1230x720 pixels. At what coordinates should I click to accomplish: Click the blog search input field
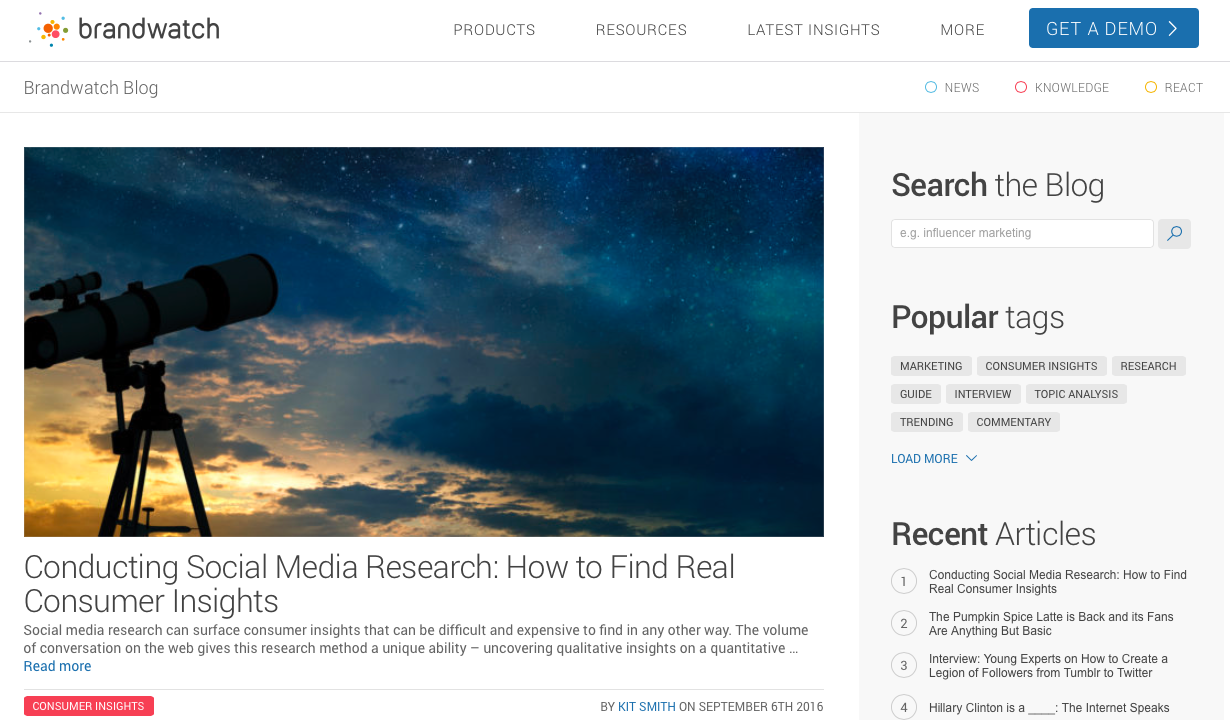click(x=1022, y=233)
